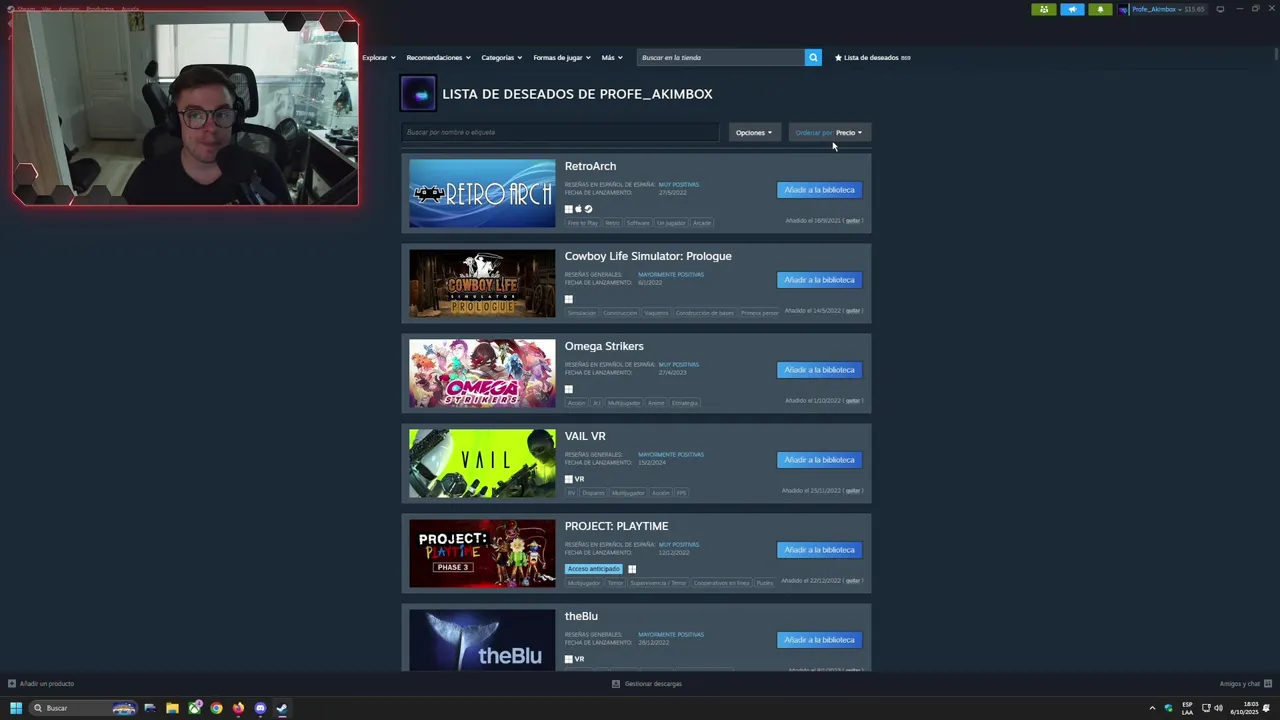Viewport: 1280px width, 720px height.
Task: Click the Windows icon in PROJECT: PLAYTIME row
Action: (632, 569)
